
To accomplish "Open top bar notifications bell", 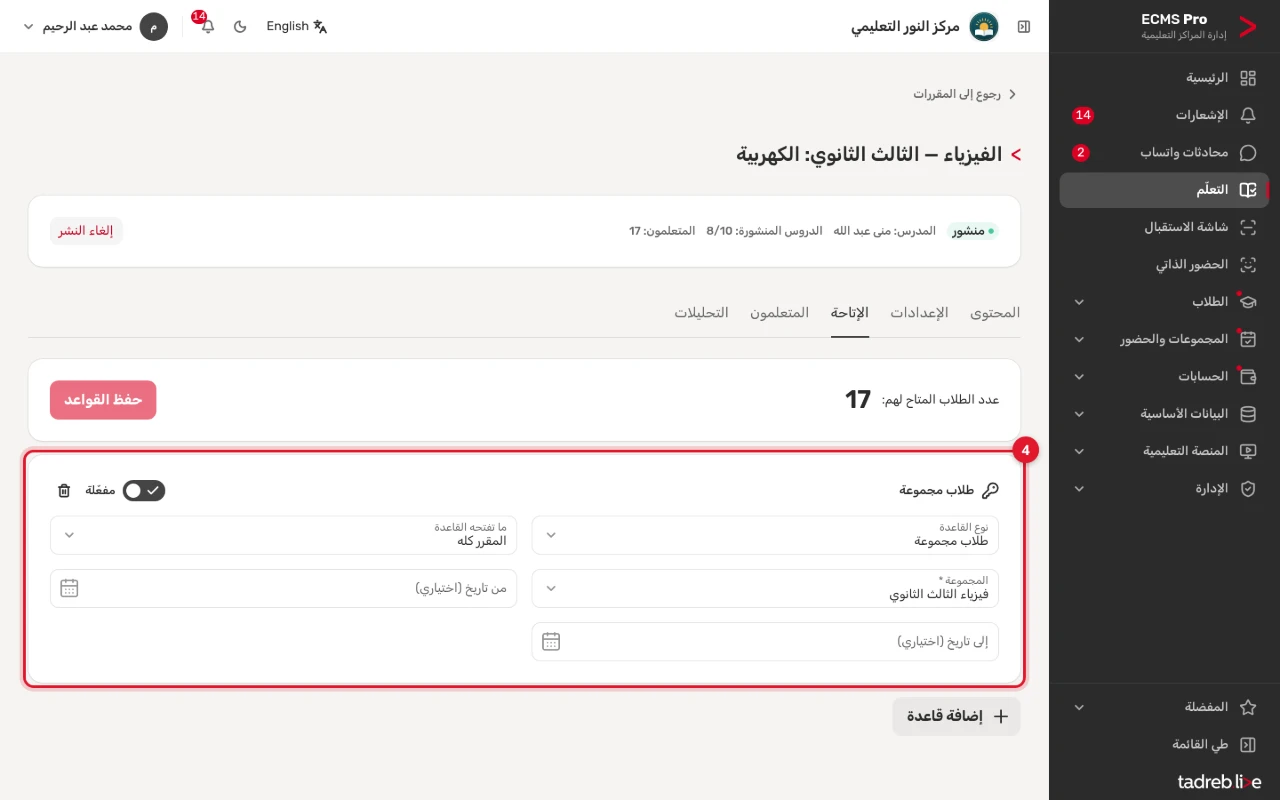I will click(207, 26).
